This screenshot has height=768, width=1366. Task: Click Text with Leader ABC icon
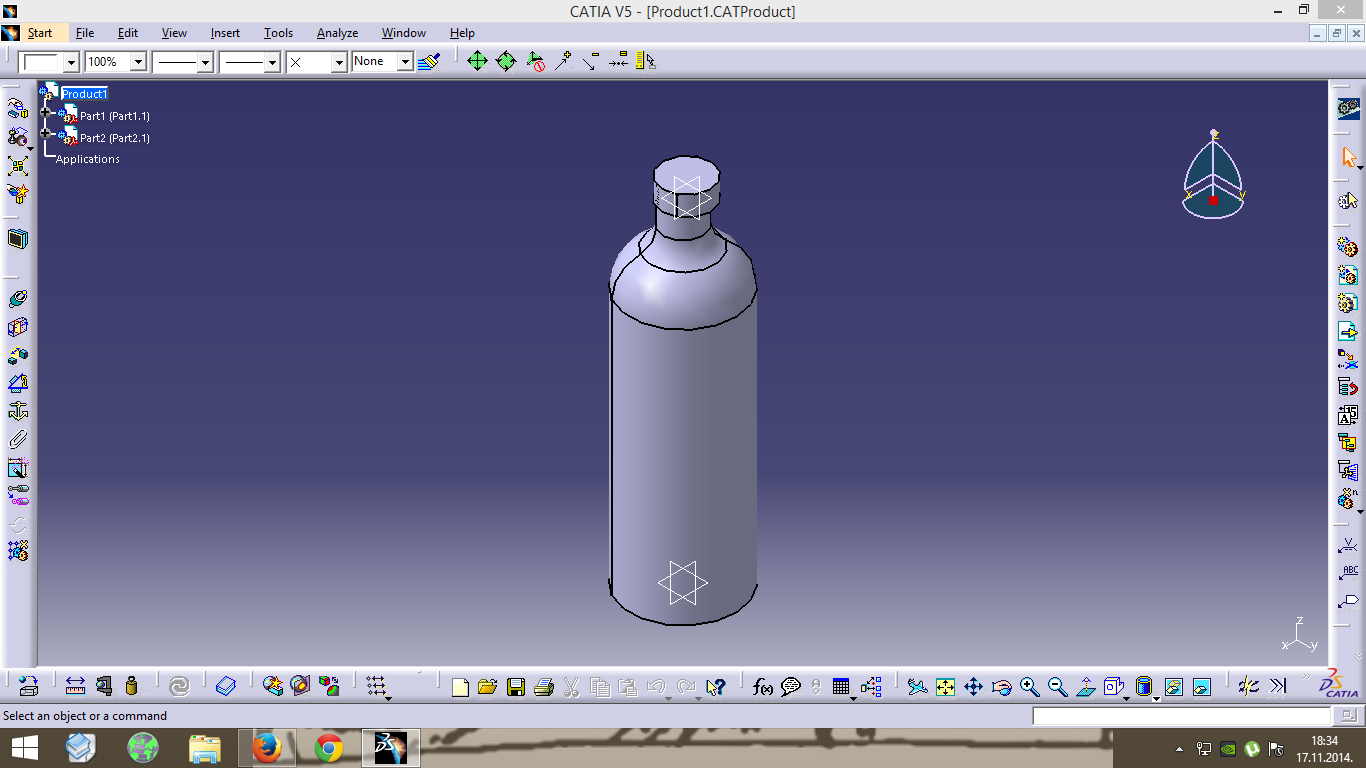click(x=1349, y=573)
